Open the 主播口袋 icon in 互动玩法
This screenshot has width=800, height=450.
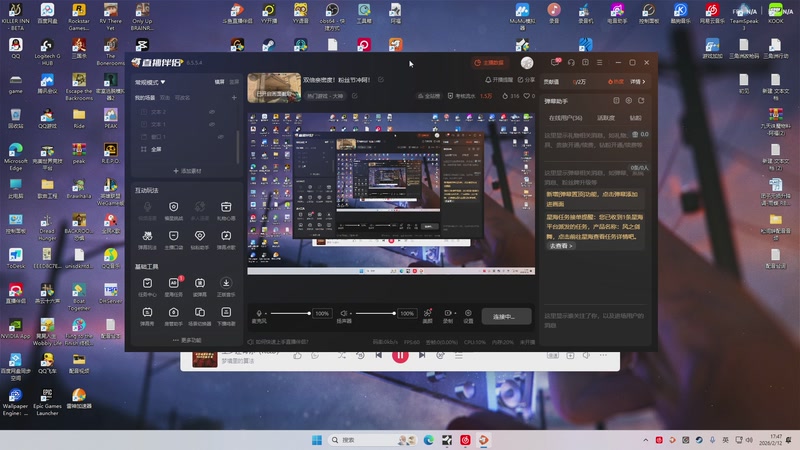[x=173, y=236]
